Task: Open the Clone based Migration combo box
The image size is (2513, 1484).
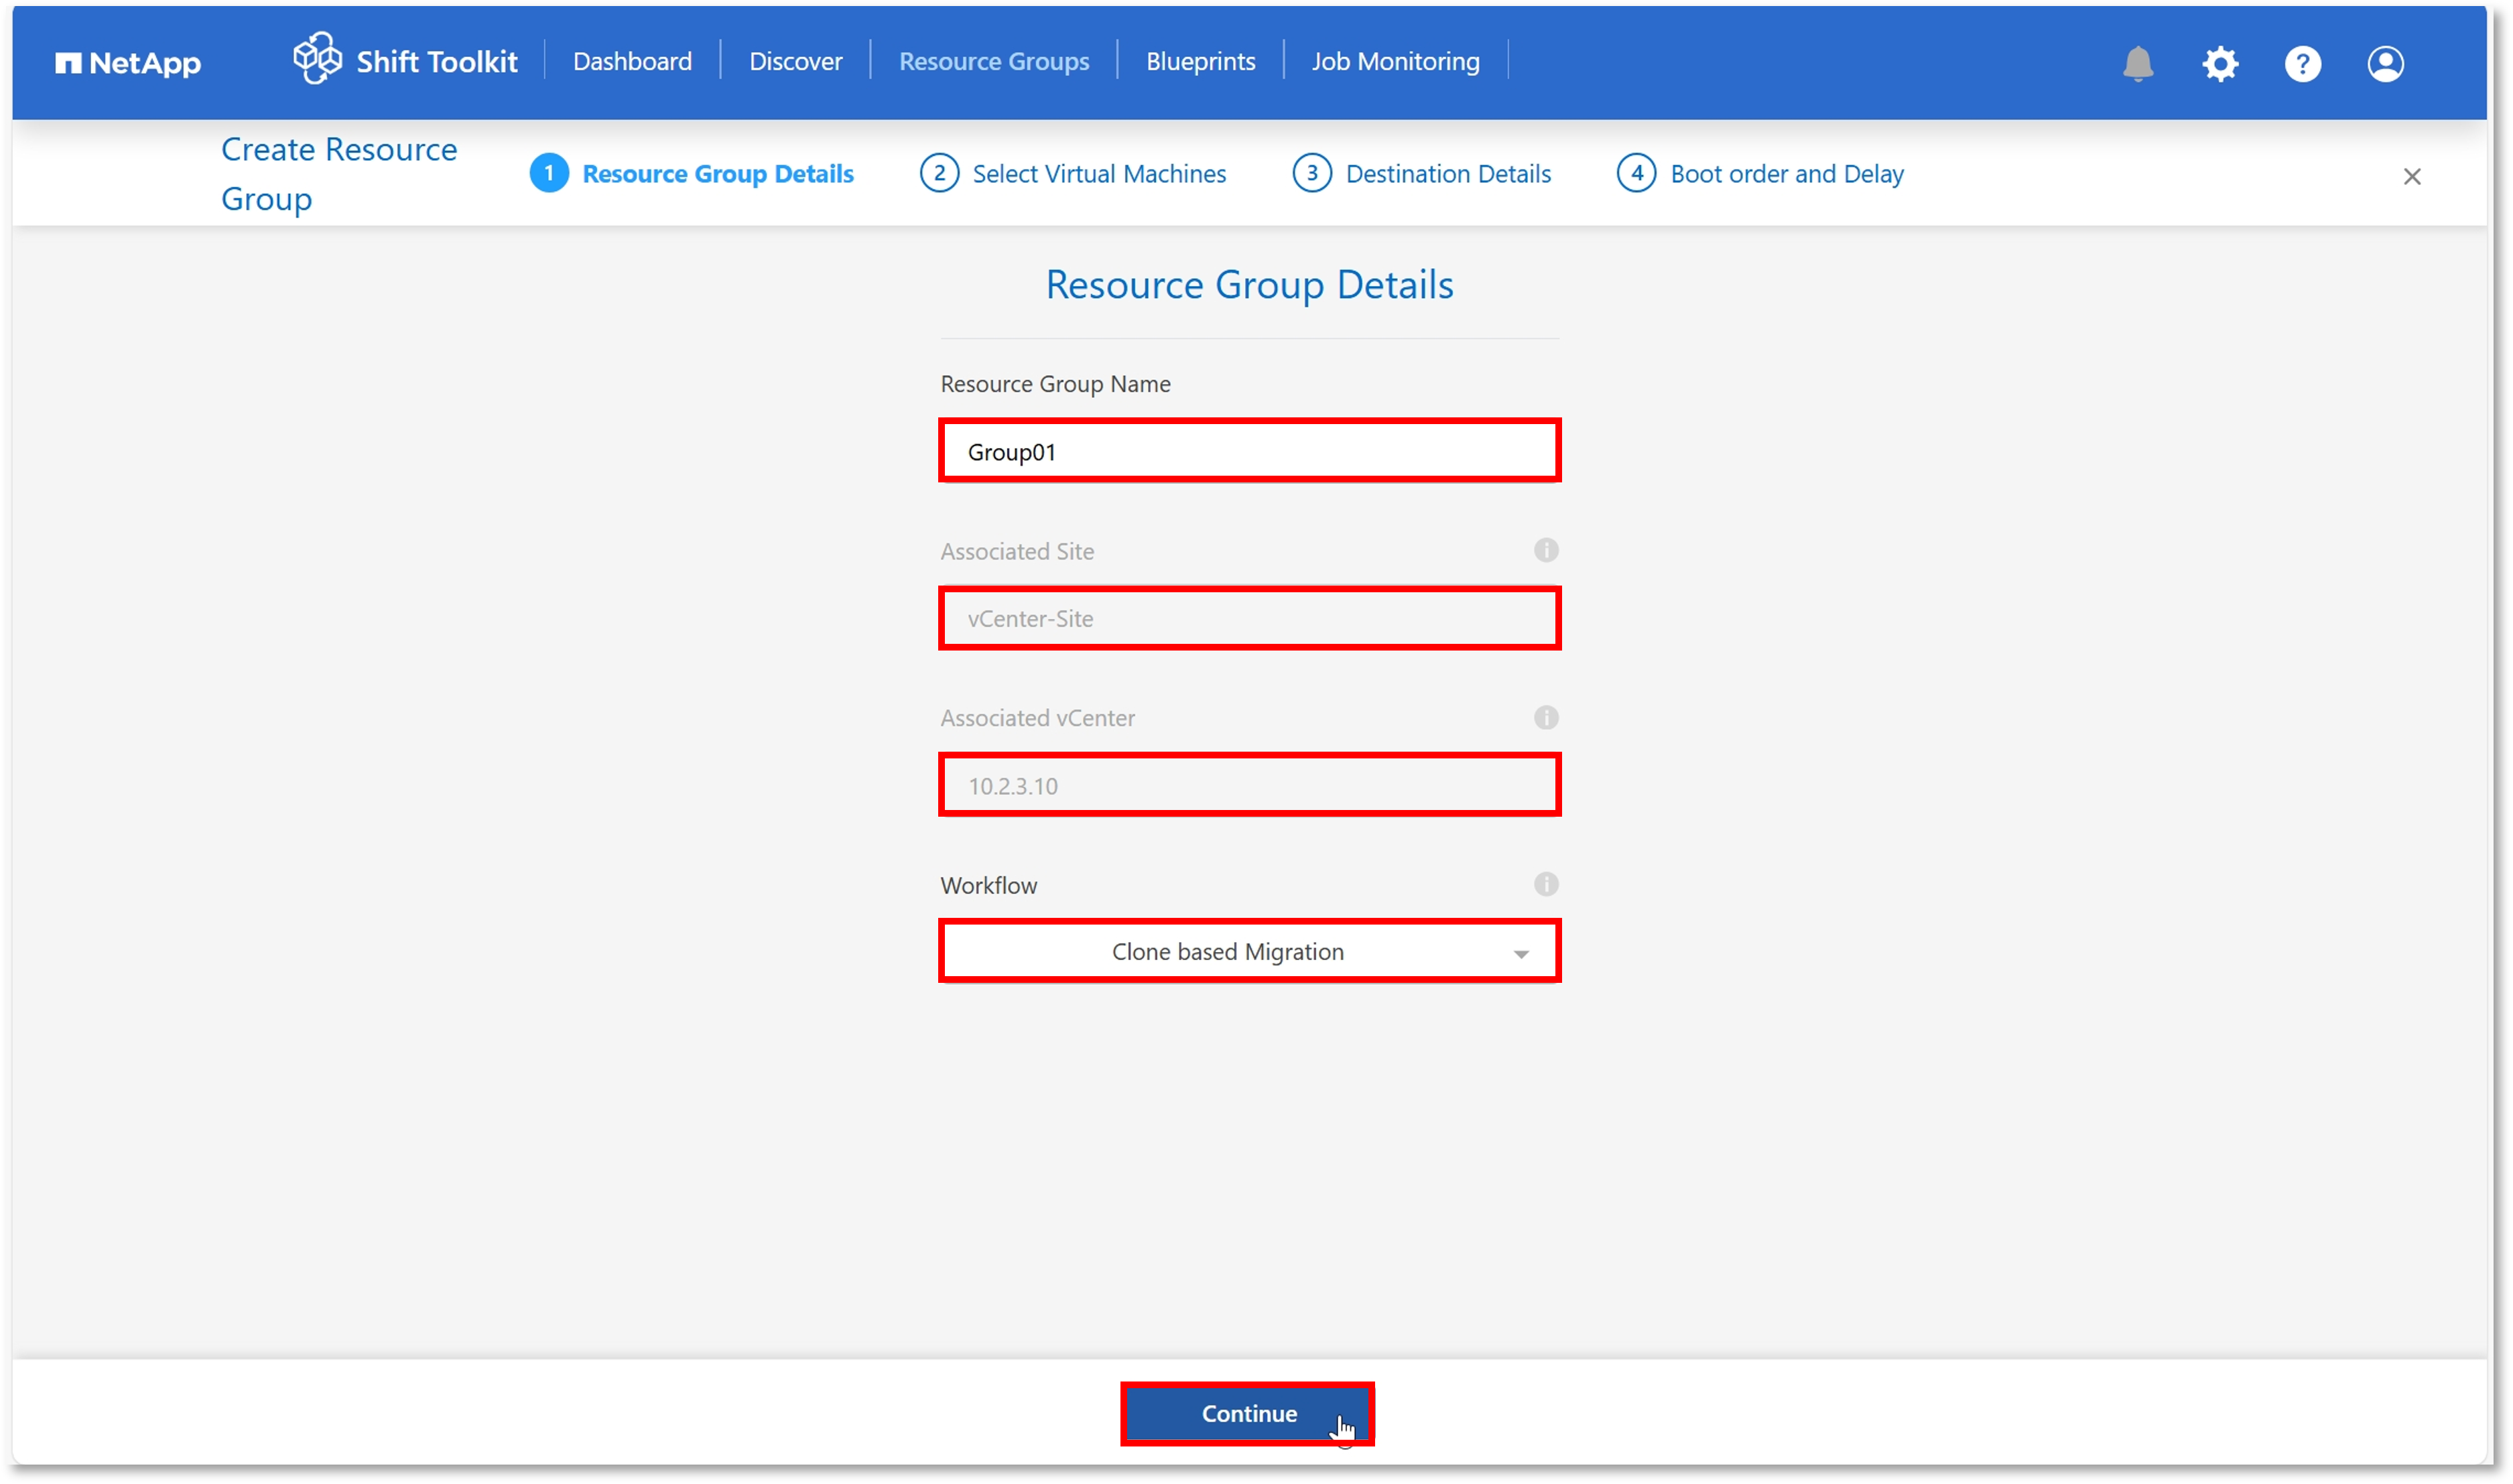Action: [x=1249, y=951]
